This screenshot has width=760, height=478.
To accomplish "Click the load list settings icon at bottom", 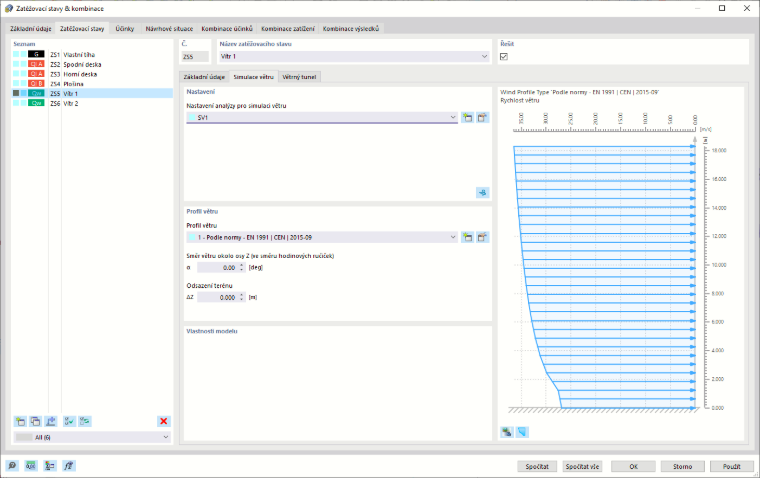I will tap(49, 466).
